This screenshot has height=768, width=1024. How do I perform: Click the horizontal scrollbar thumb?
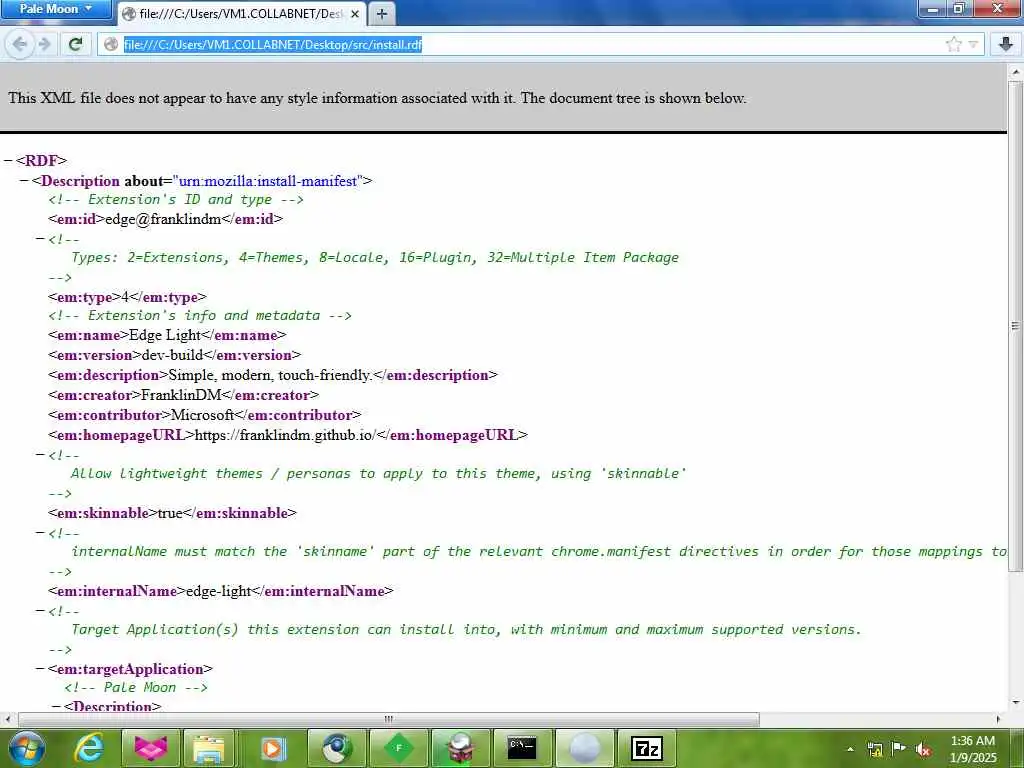389,719
